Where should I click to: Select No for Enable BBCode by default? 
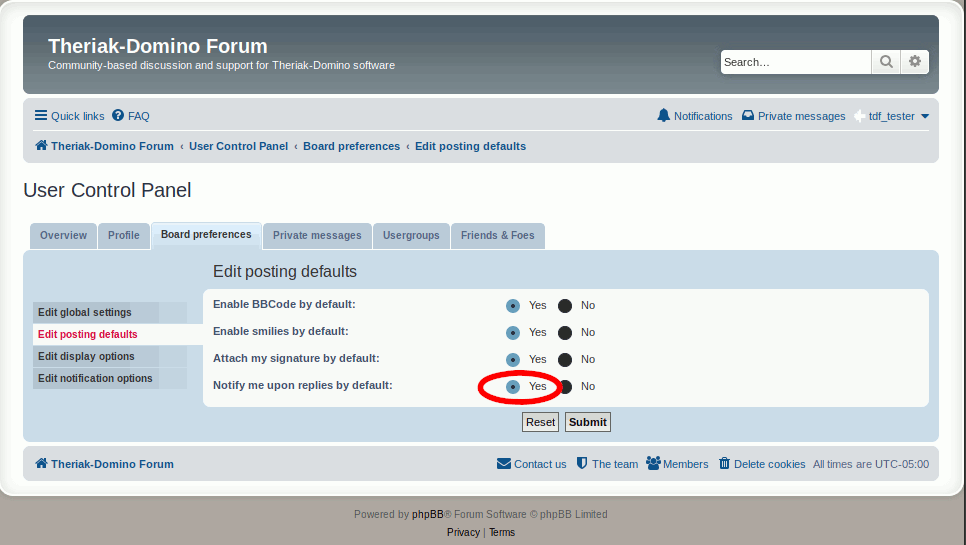[x=565, y=306]
